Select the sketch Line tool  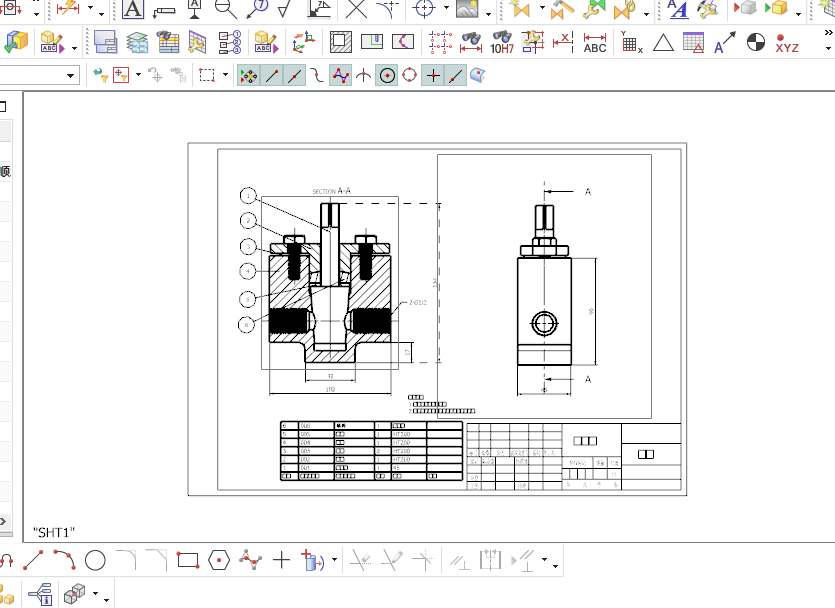(x=33, y=560)
